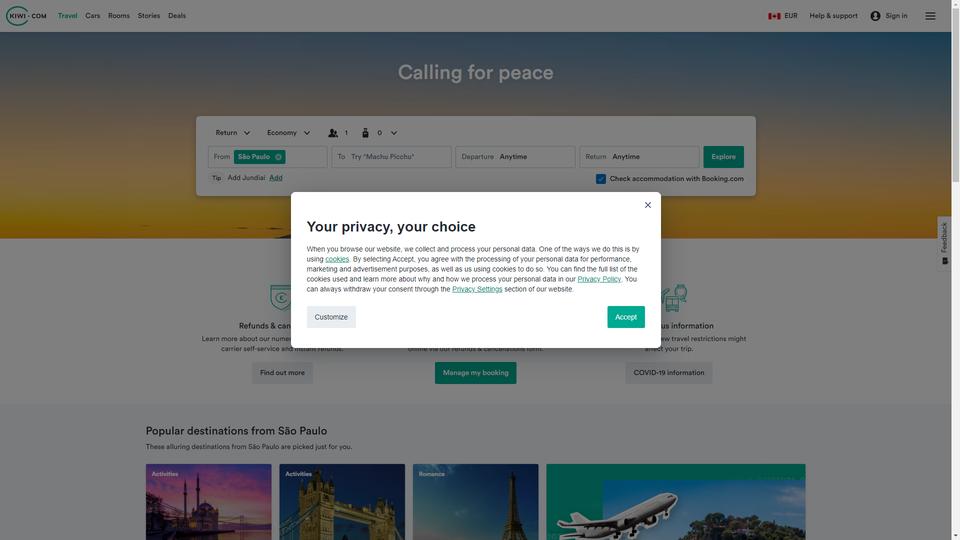
Task: Click the refunds shield icon
Action: (280, 298)
